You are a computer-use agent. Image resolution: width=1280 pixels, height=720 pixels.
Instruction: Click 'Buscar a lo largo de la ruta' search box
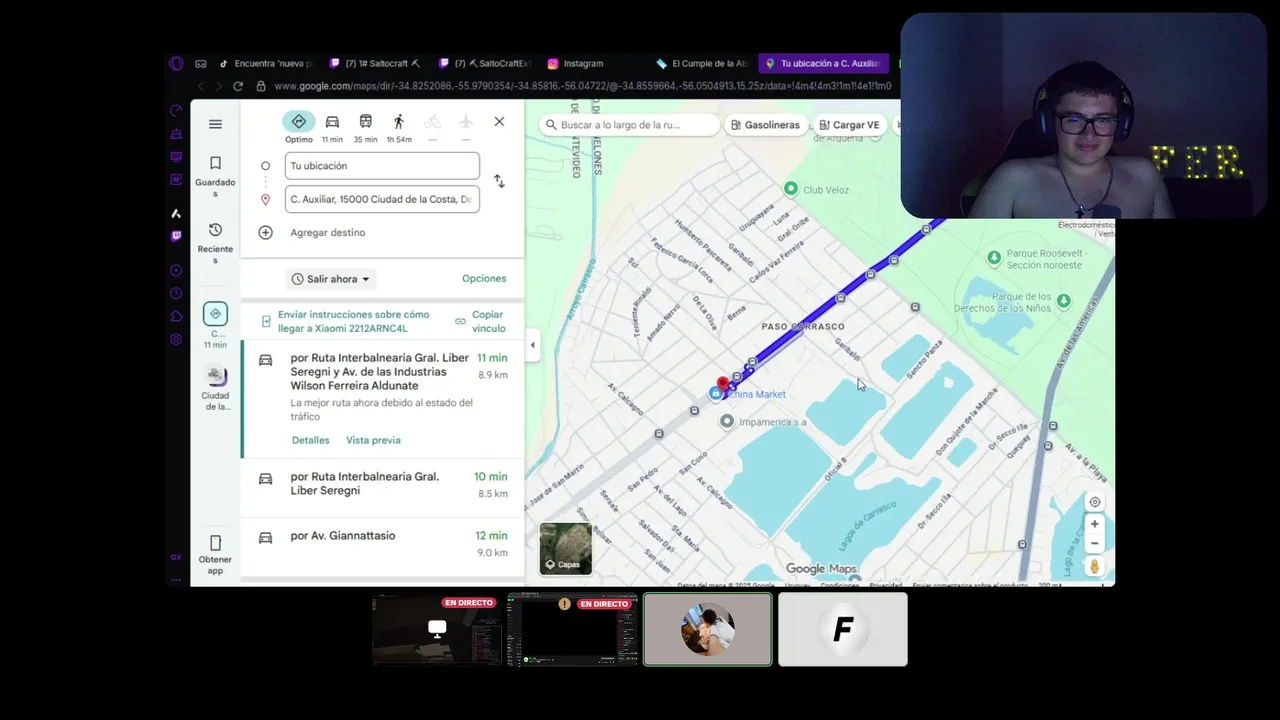[629, 125]
